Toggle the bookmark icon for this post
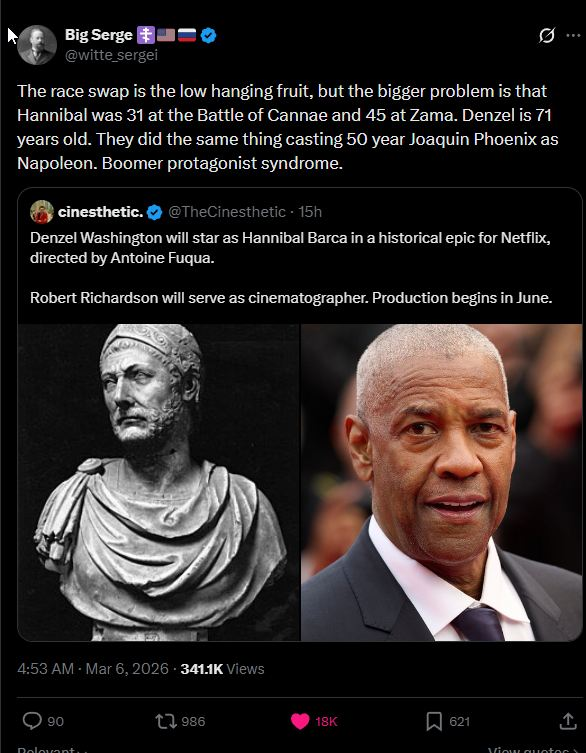Image resolution: width=586 pixels, height=753 pixels. click(434, 721)
